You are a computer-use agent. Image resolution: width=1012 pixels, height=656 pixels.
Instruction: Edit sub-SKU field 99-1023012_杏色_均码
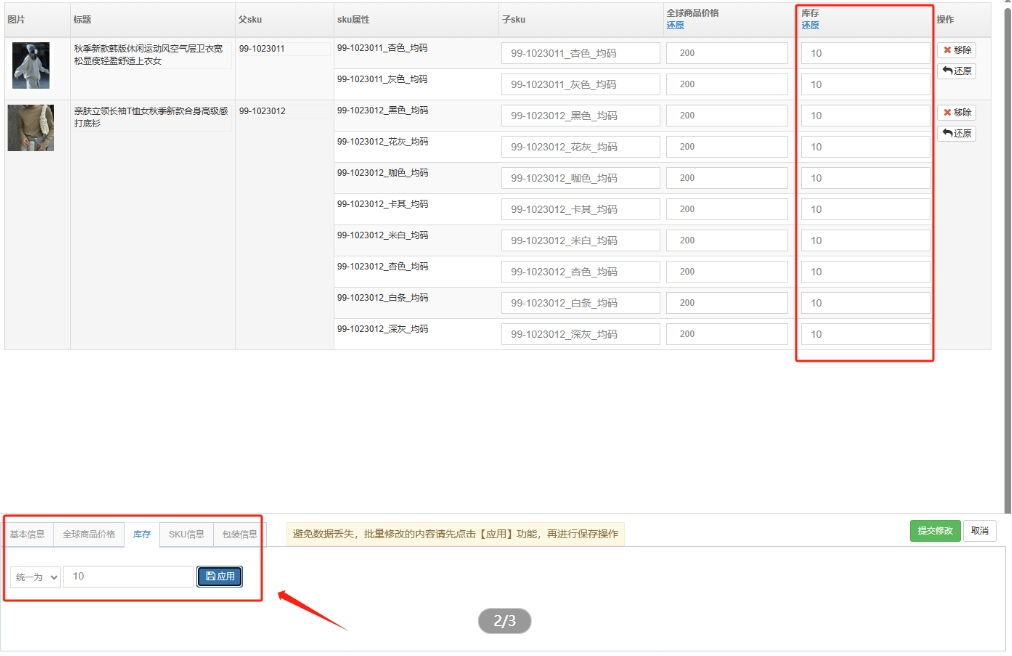click(x=580, y=271)
